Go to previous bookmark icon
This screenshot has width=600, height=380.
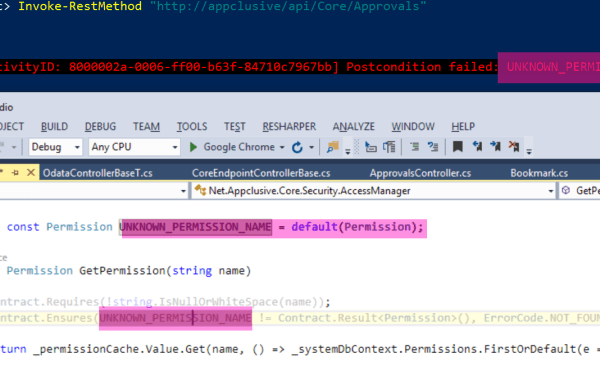coord(477,146)
